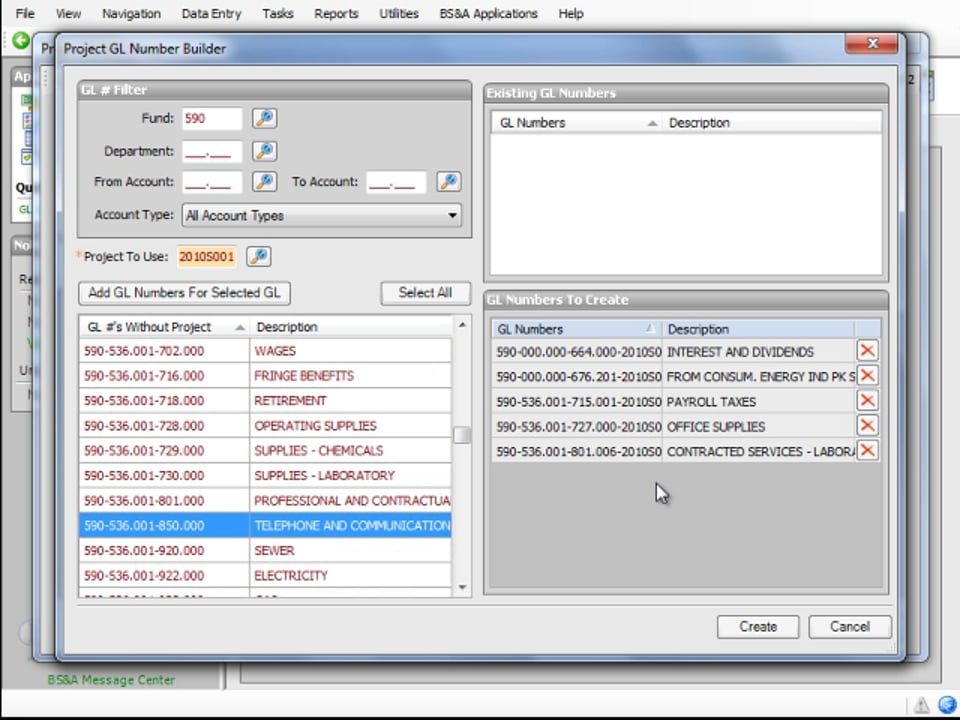The height and width of the screenshot is (720, 960).
Task: Open the From Account lookup icon
Action: 264,181
